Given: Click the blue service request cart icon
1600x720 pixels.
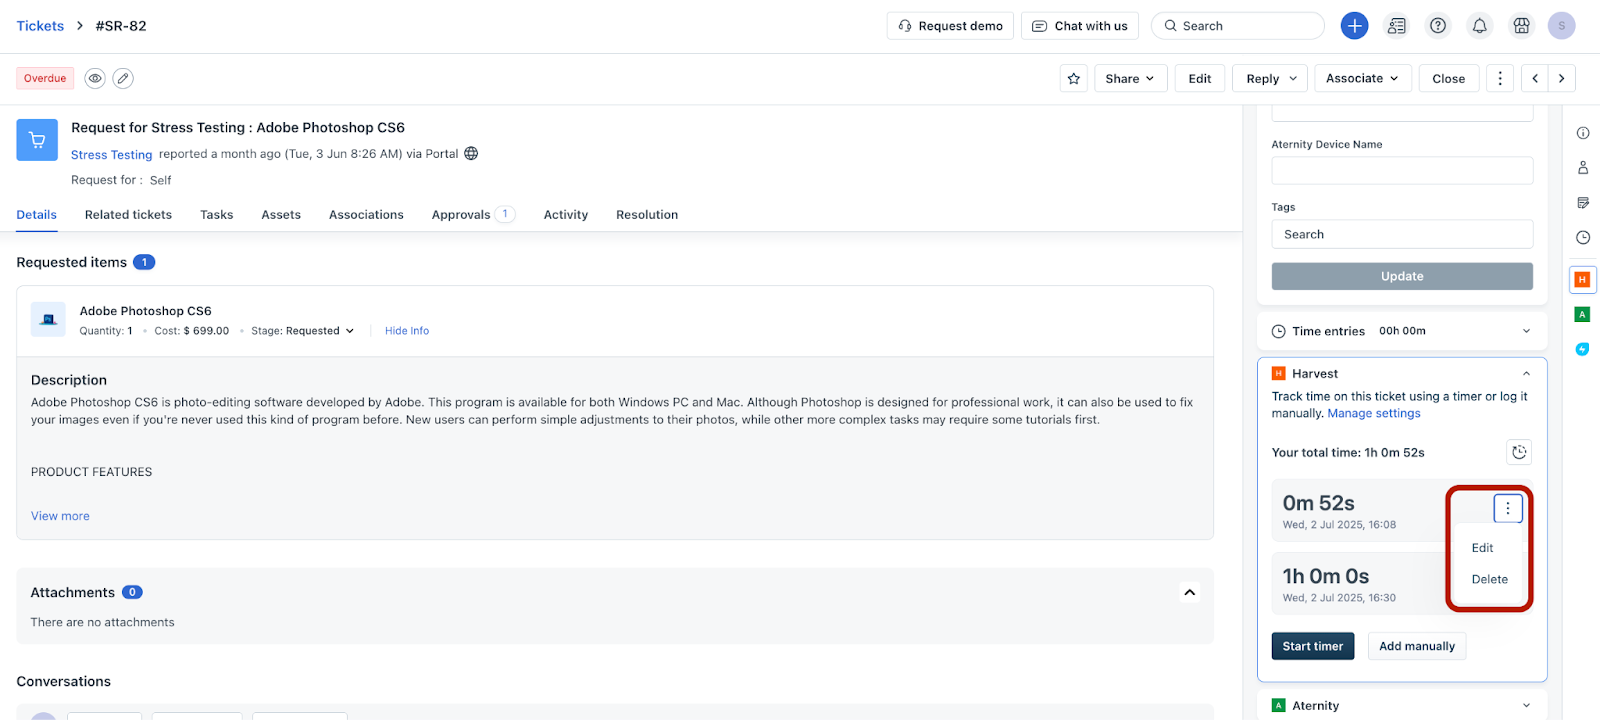Looking at the screenshot, I should [x=37, y=140].
